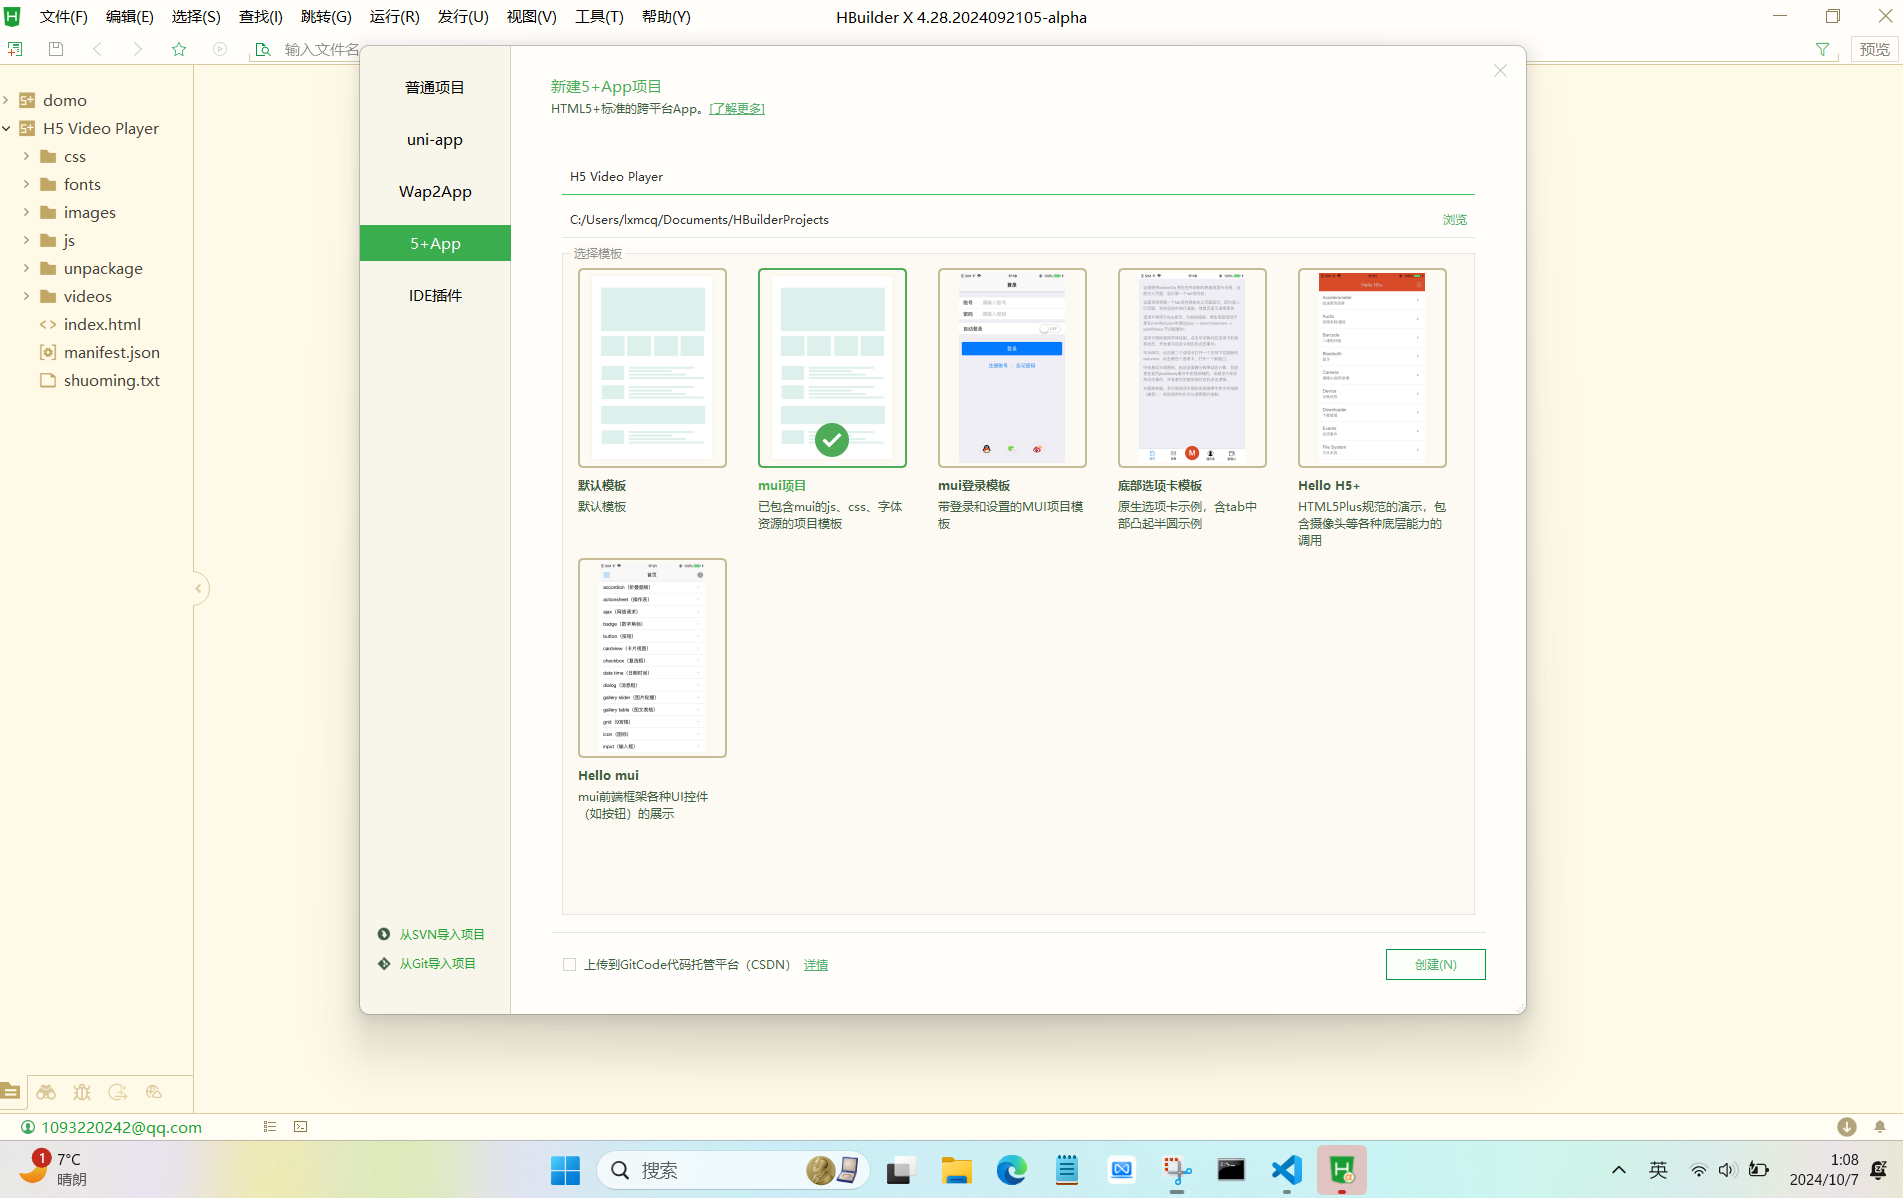Click the run play icon in toolbar
Viewport: 1903px width, 1198px height.
[220, 49]
